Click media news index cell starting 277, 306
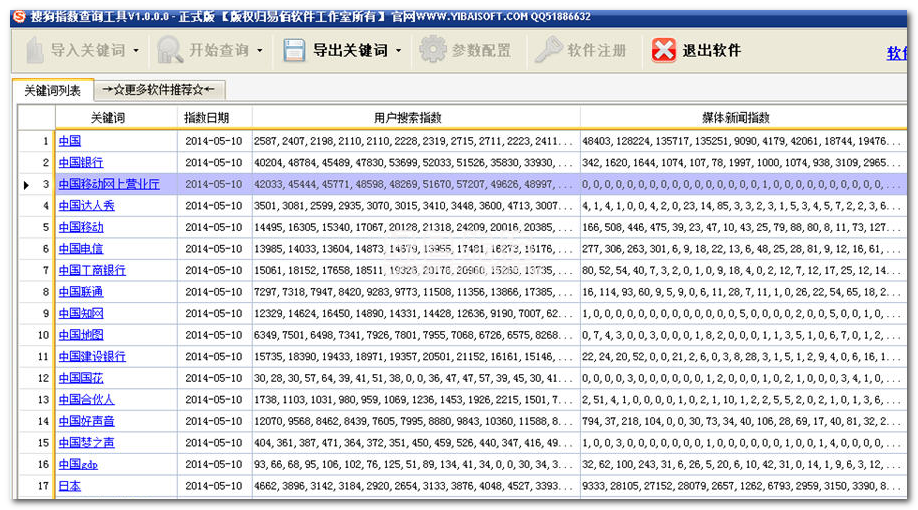 point(744,249)
